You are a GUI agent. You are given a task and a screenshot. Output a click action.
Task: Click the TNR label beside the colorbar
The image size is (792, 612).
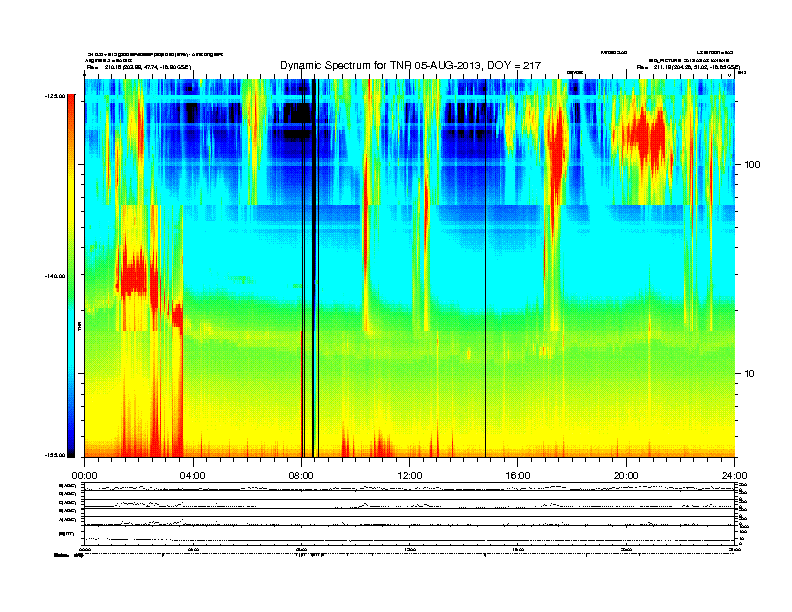pos(80,326)
